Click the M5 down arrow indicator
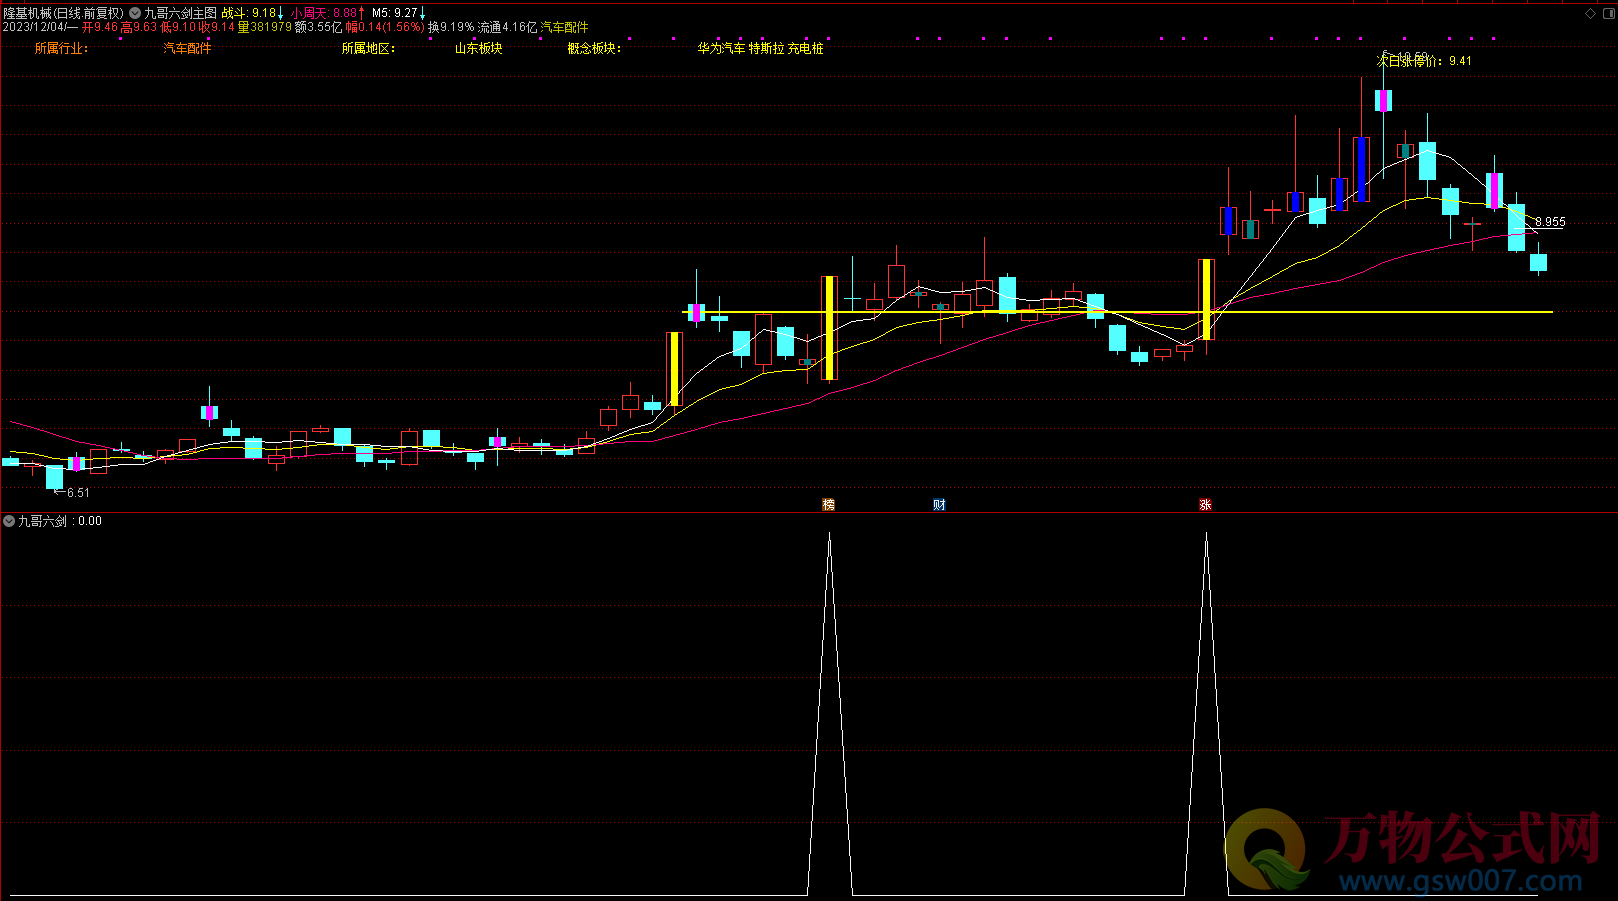The width and height of the screenshot is (1618, 901). click(x=423, y=13)
